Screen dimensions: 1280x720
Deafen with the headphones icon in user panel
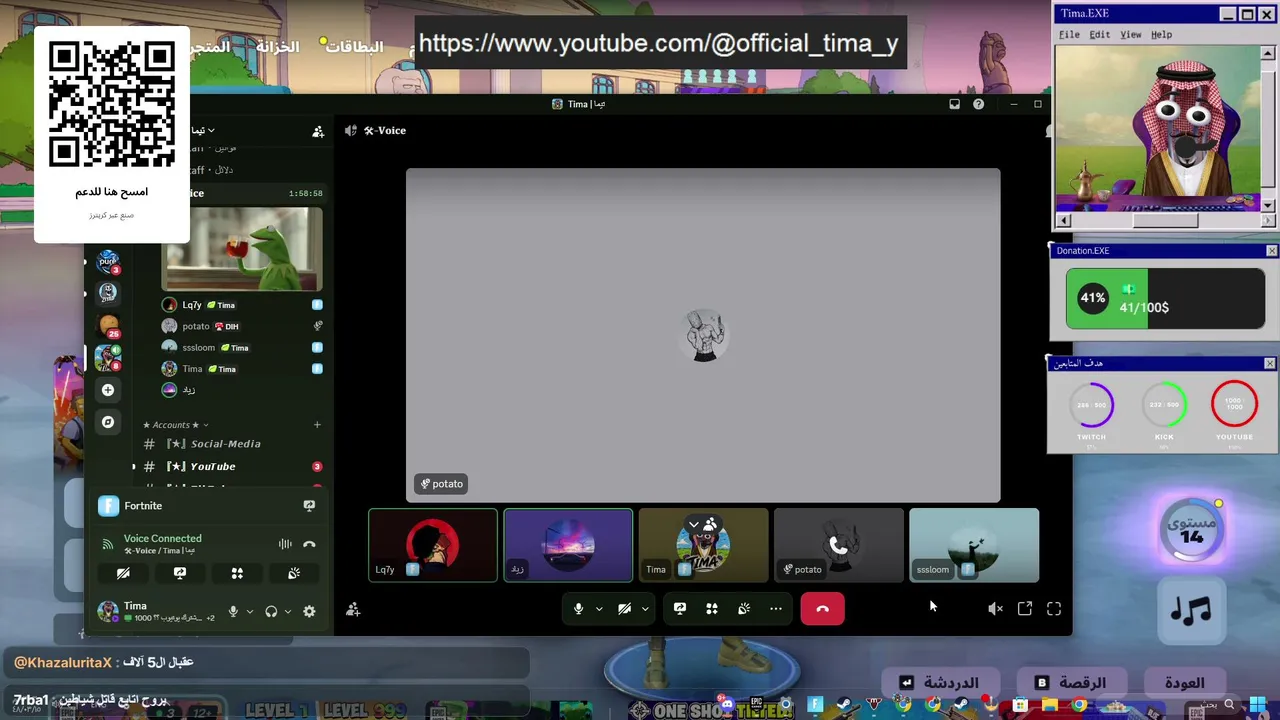point(271,612)
